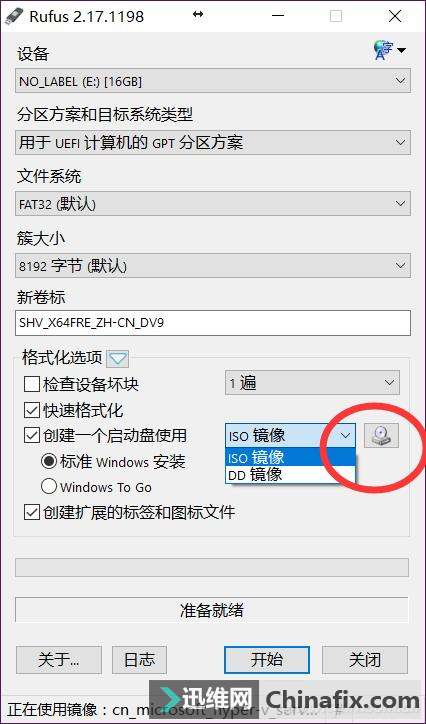Expand the GPT 分区方案 dropdown
Viewport: 426px width, 724px height.
[213, 143]
